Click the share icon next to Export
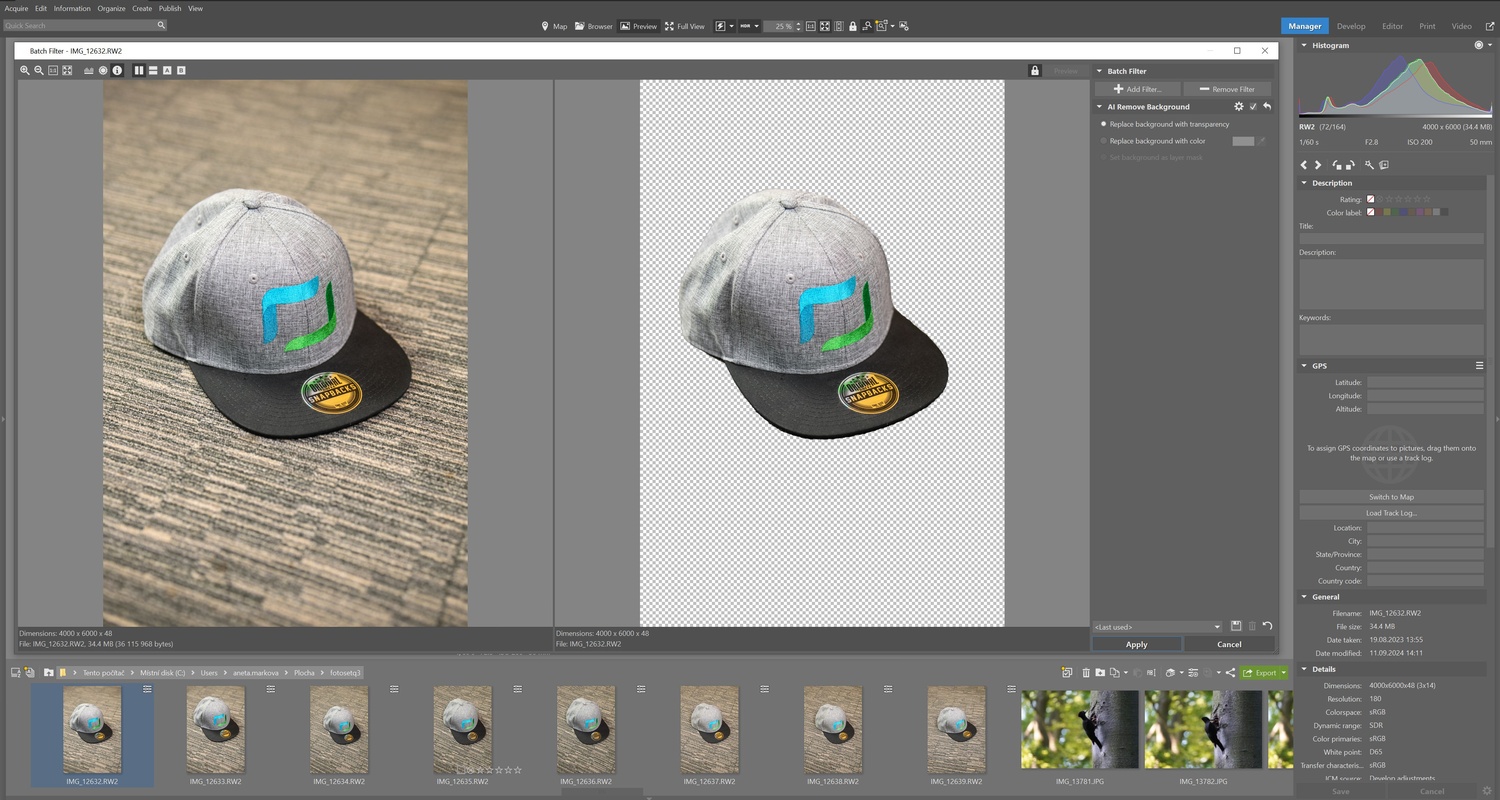The image size is (1500, 800). click(1230, 673)
